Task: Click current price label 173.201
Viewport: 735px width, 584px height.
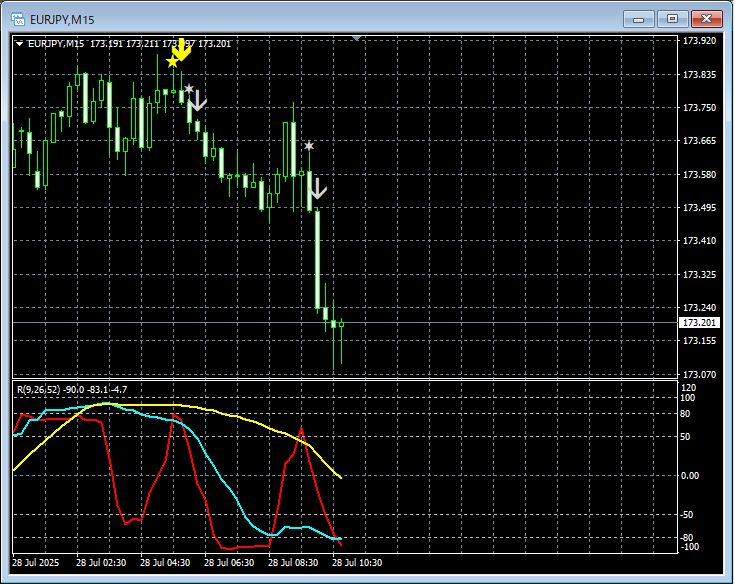Action: click(699, 322)
